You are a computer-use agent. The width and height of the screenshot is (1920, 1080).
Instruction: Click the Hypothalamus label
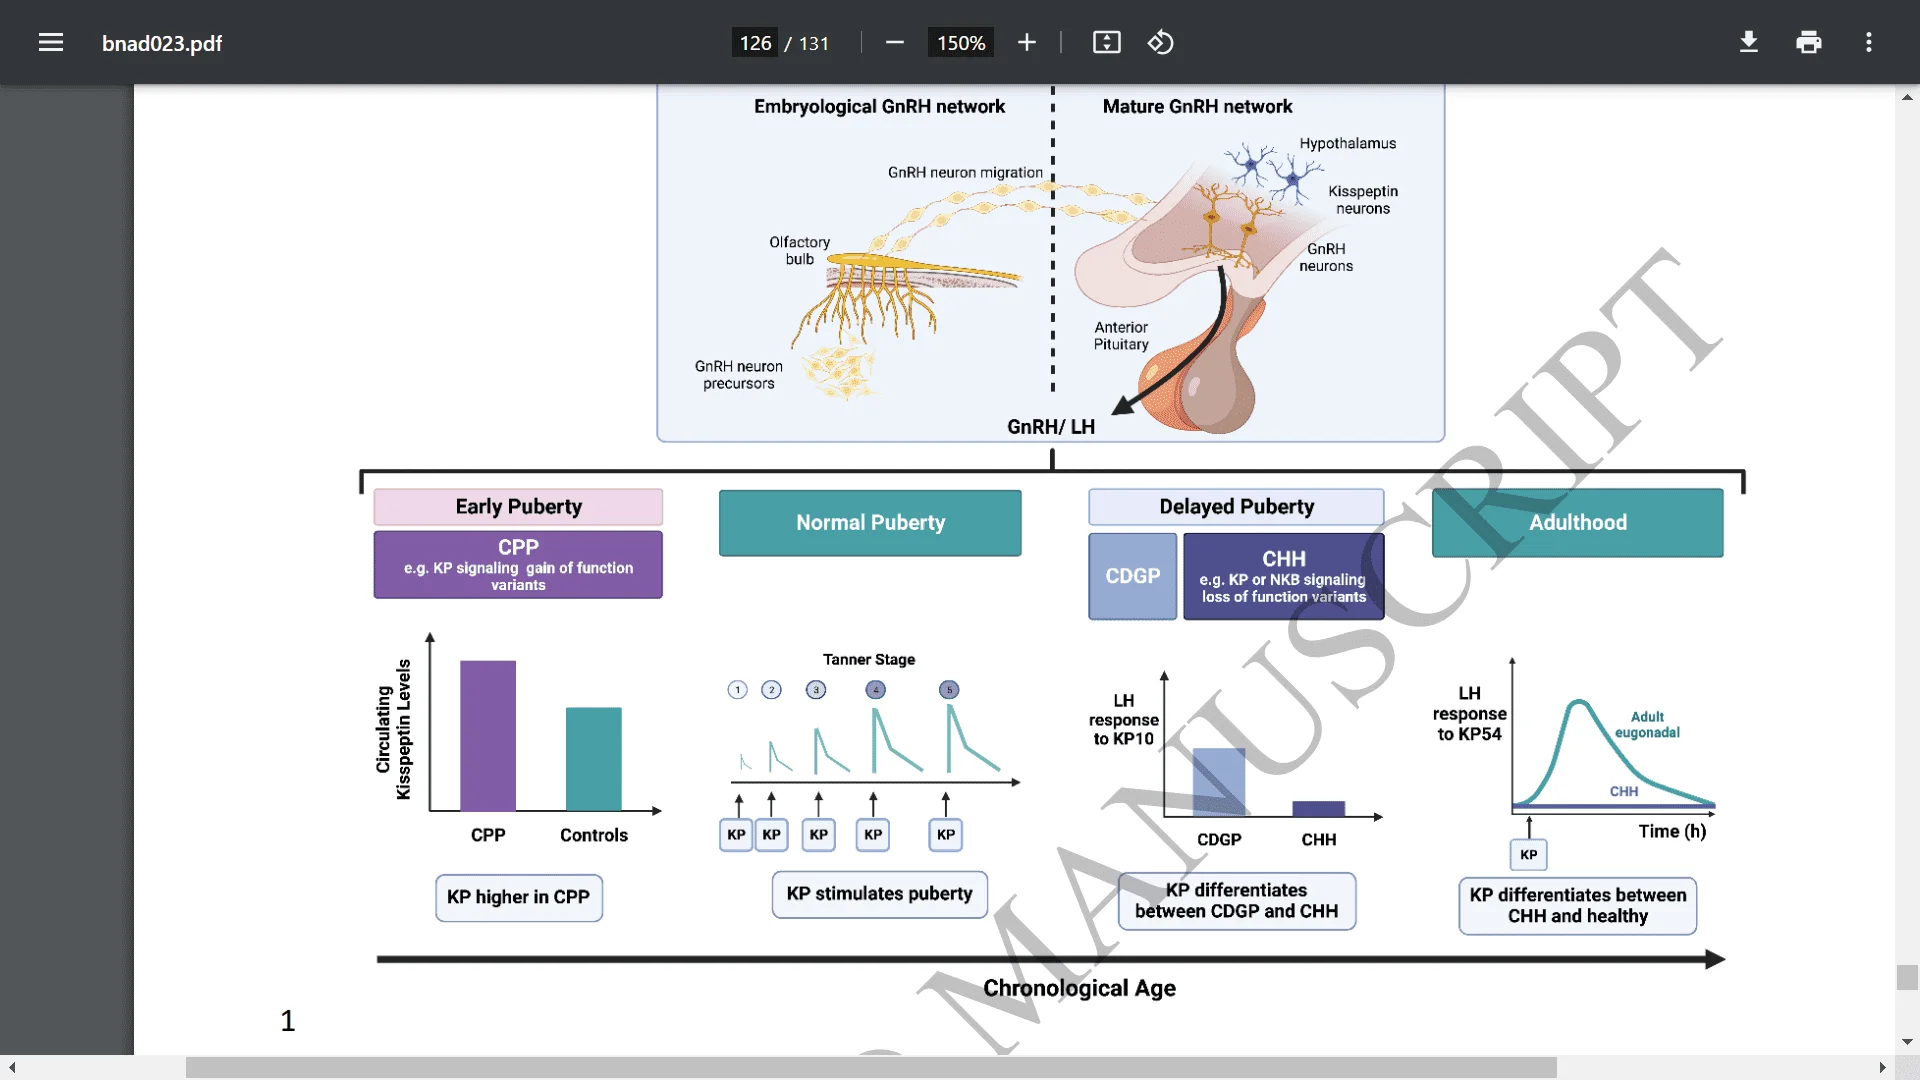point(1347,143)
